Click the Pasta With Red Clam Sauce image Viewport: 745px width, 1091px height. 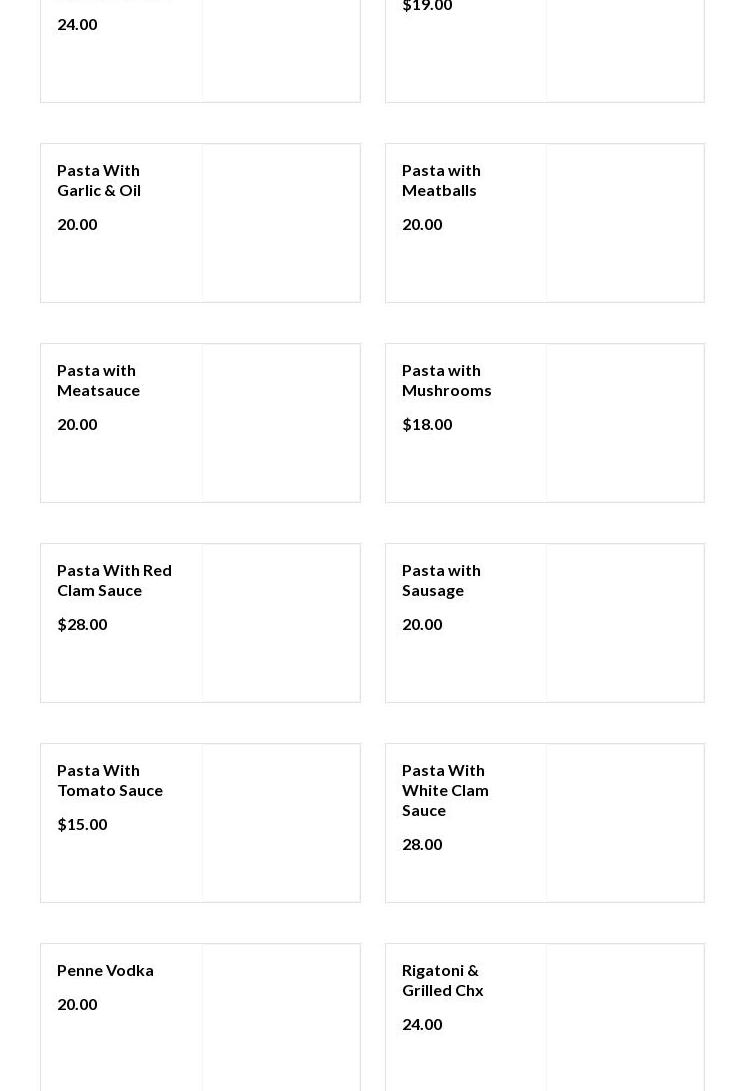click(281, 623)
